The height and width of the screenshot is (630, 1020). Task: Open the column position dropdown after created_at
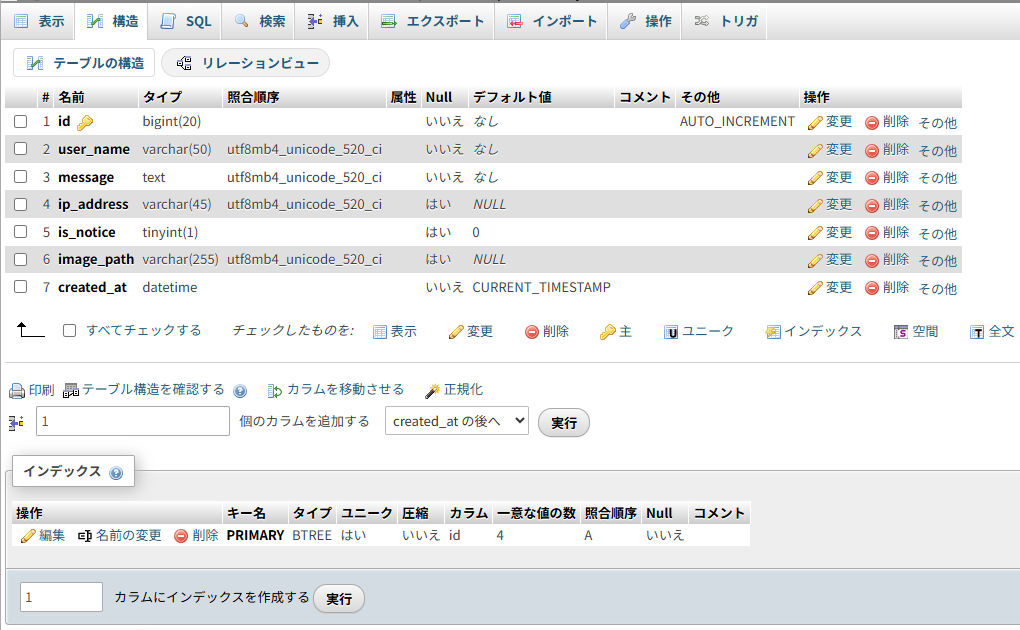click(456, 422)
